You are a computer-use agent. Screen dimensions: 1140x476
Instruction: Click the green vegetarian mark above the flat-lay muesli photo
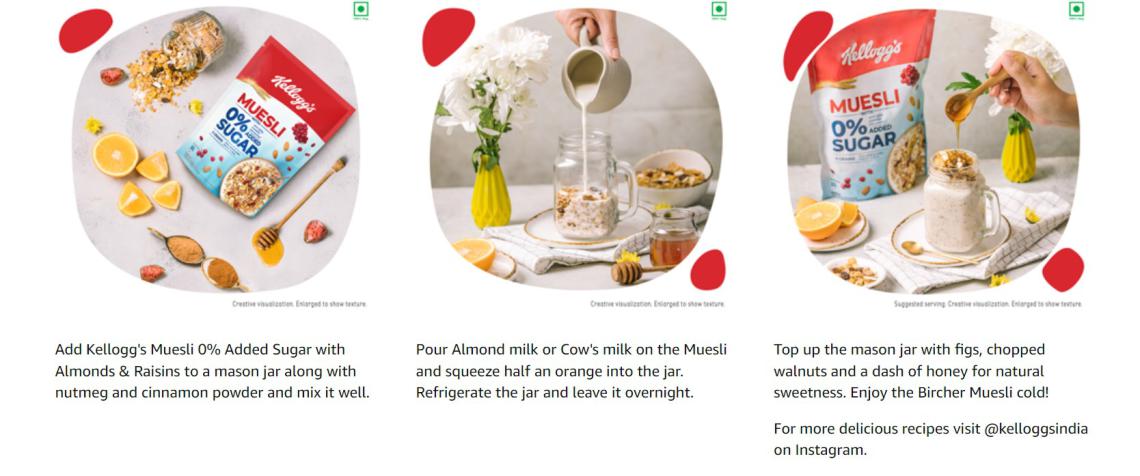pos(361,10)
